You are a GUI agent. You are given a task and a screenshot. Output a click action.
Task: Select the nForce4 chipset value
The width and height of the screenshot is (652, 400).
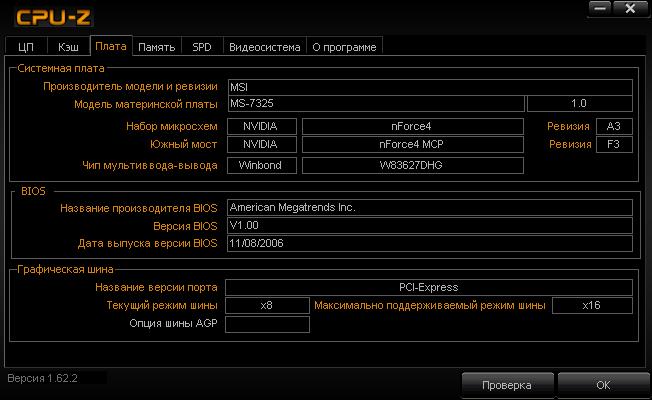click(x=412, y=126)
